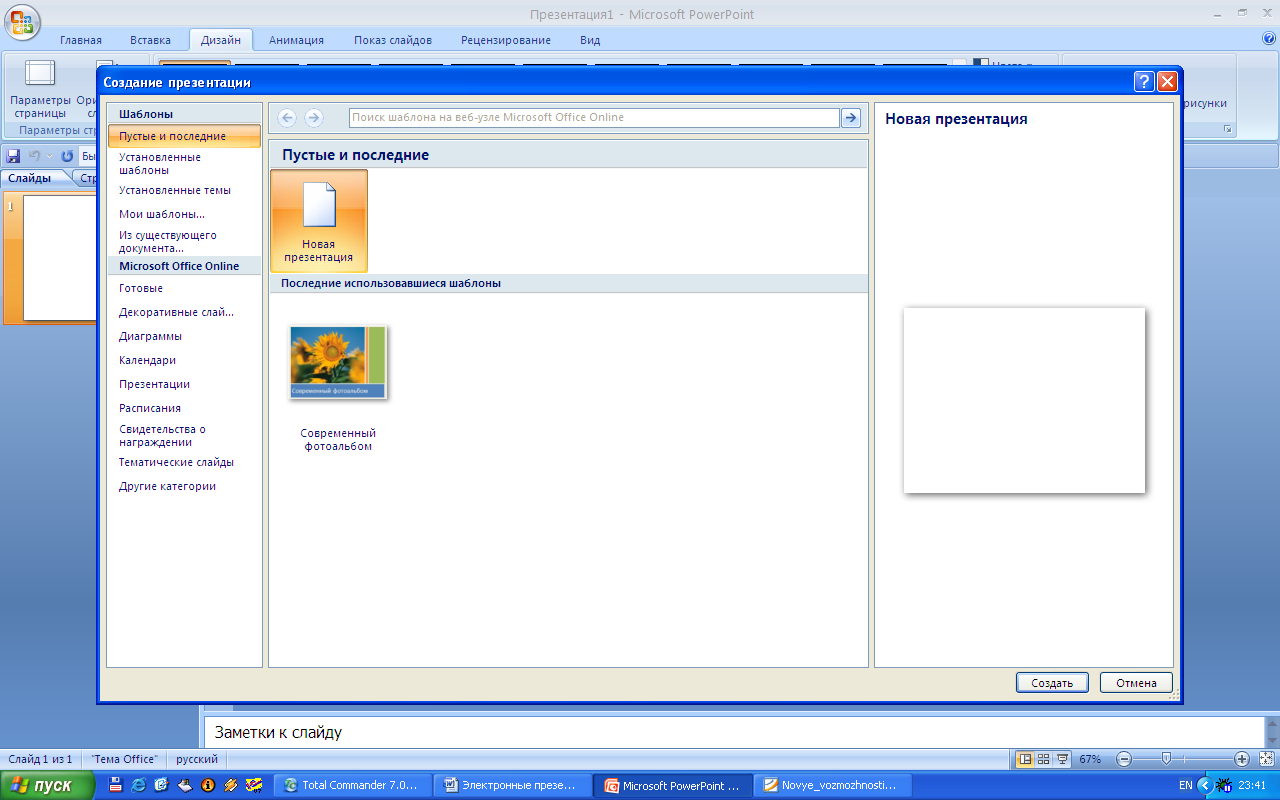Click slide 1 thumbnail in slides pane

60,258
